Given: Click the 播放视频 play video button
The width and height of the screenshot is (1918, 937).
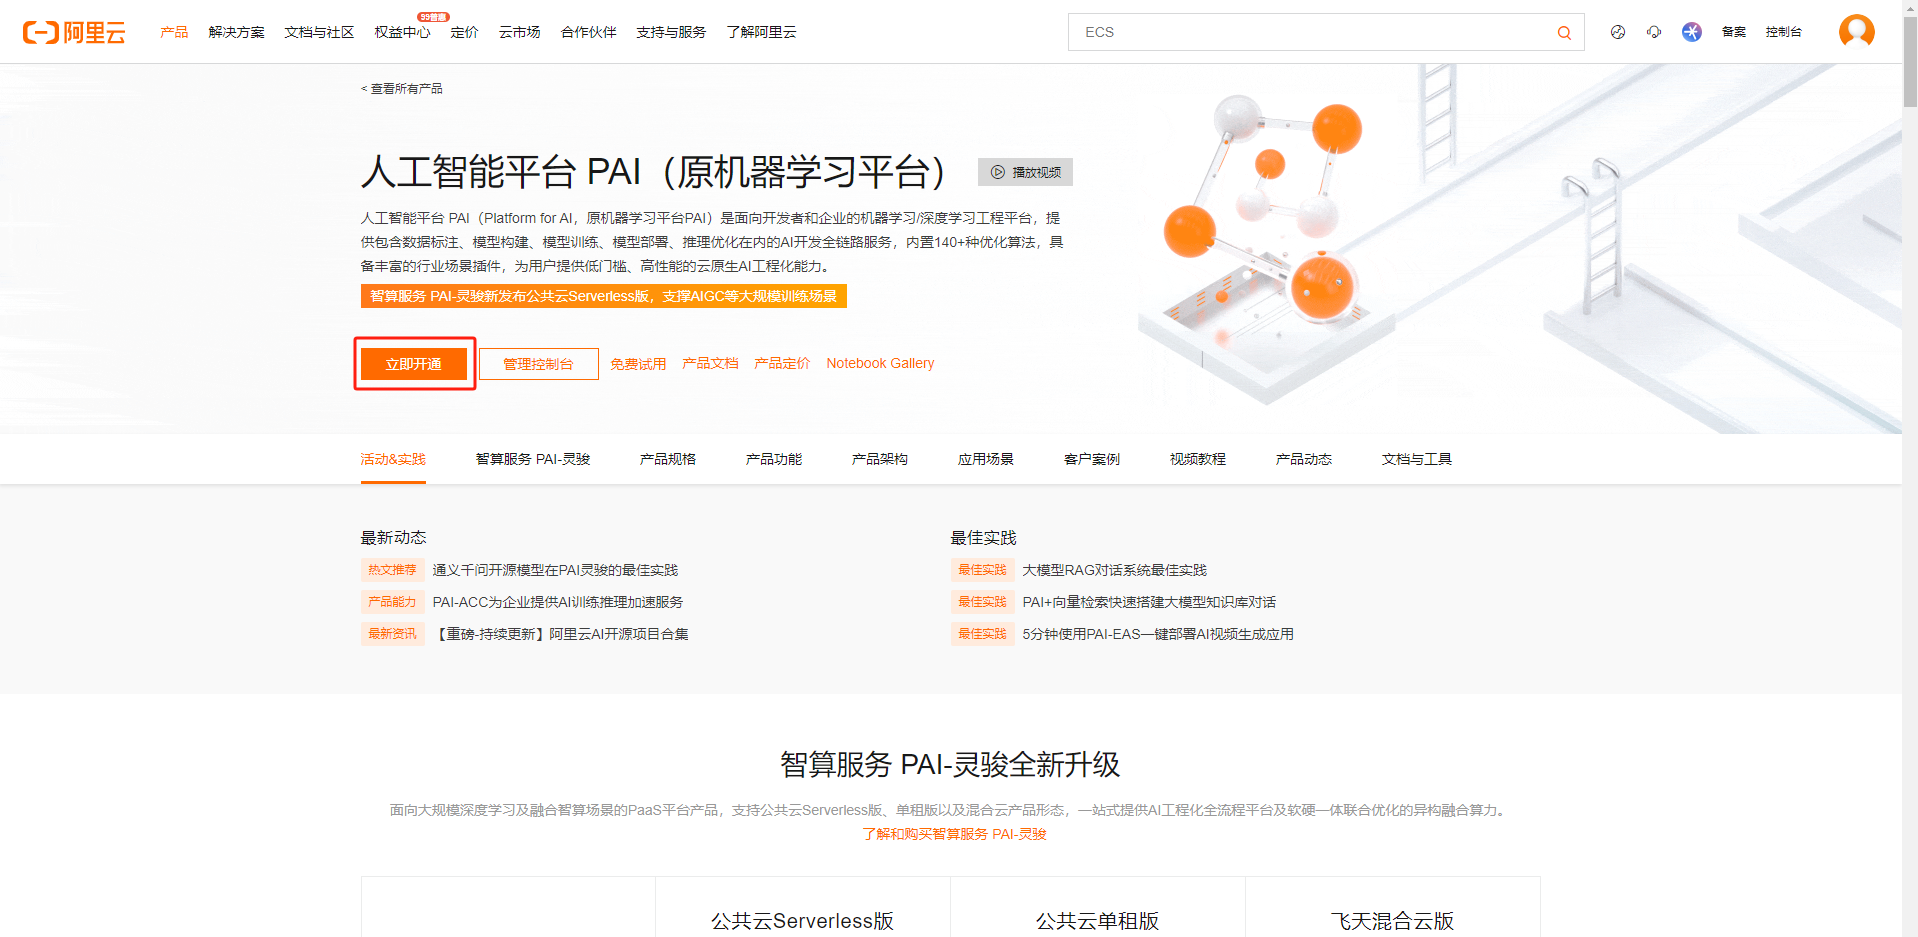Looking at the screenshot, I should (x=1025, y=172).
